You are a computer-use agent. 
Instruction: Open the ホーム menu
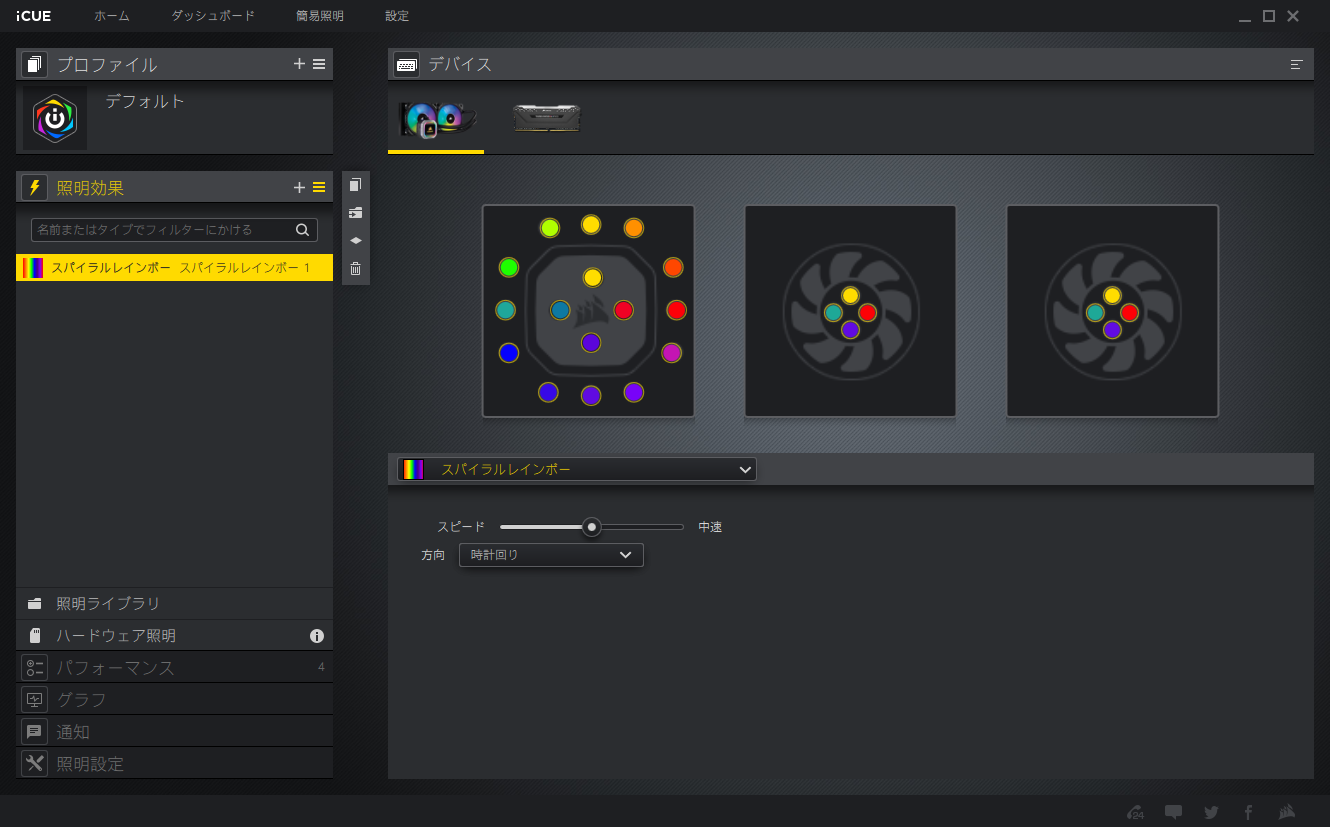(x=112, y=16)
